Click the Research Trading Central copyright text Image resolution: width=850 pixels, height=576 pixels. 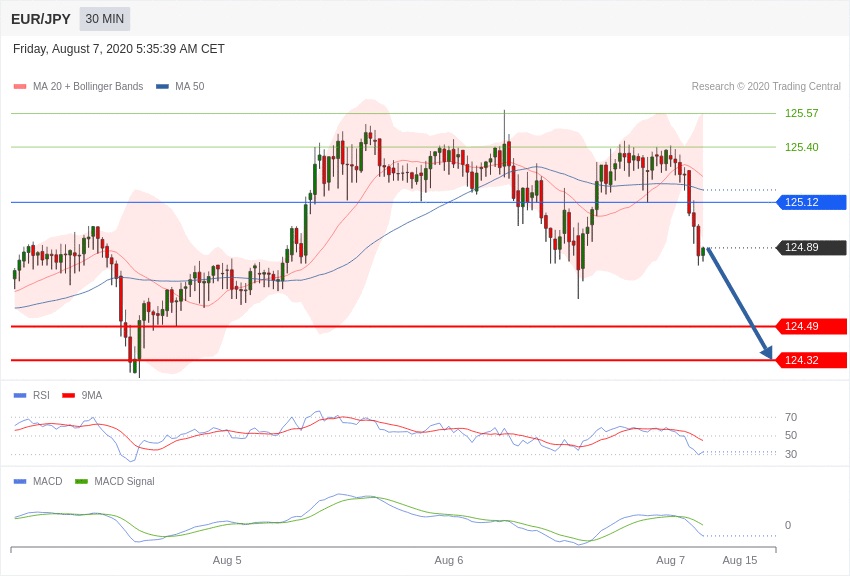click(766, 87)
